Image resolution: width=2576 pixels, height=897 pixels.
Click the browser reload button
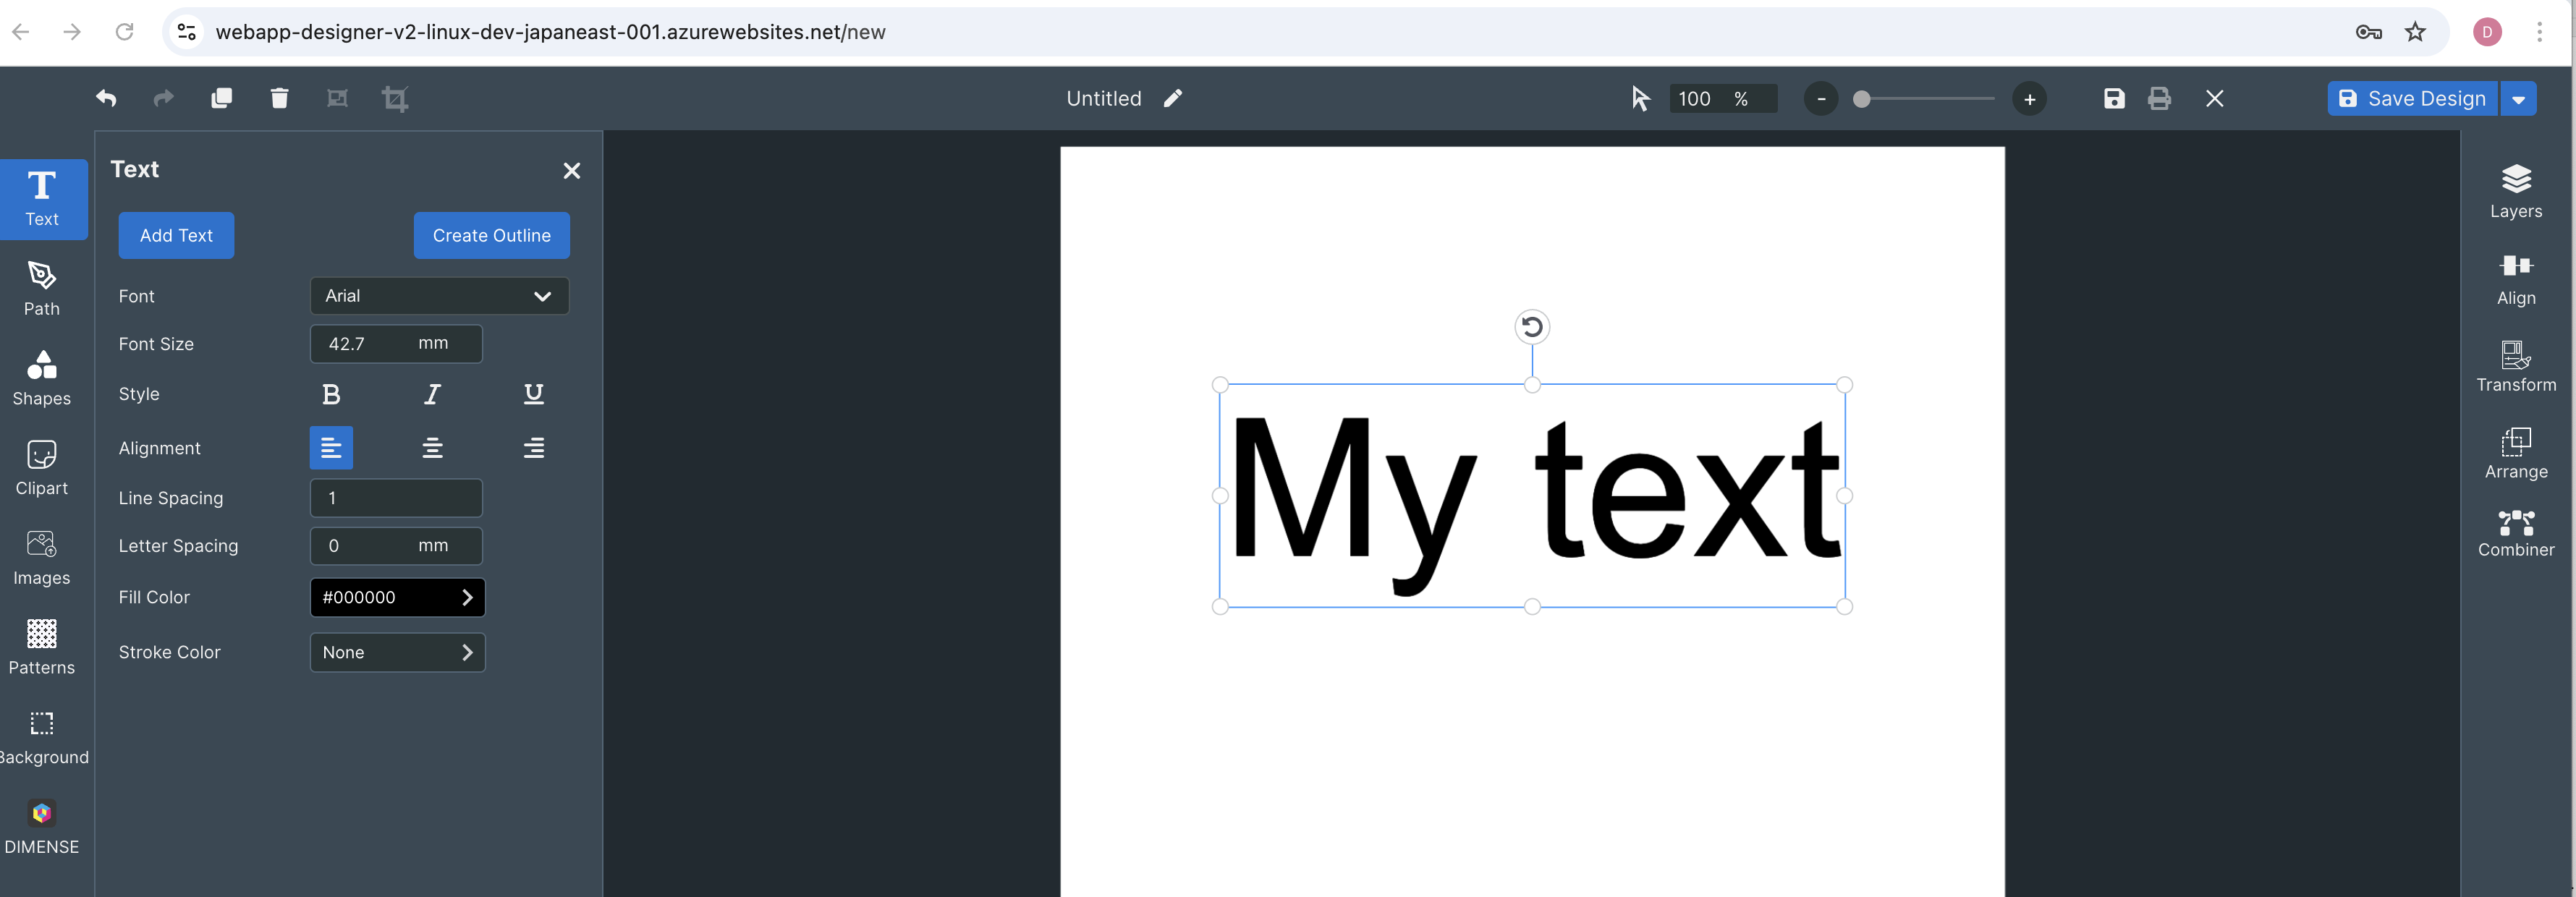point(124,32)
